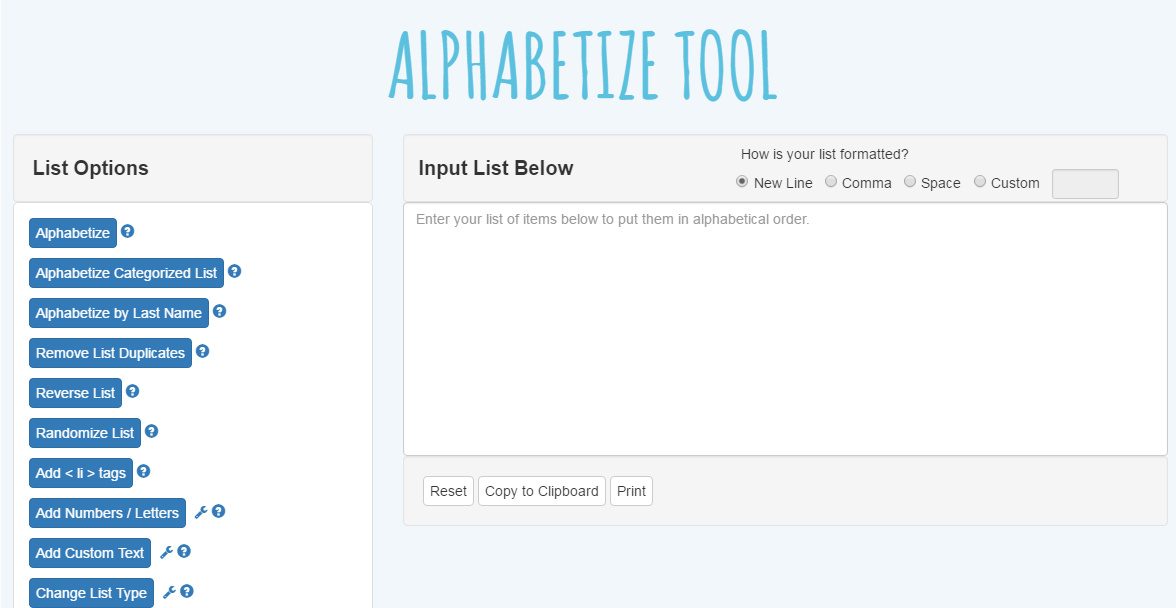This screenshot has height=608, width=1176.
Task: Select the Custom format radio button
Action: point(980,182)
